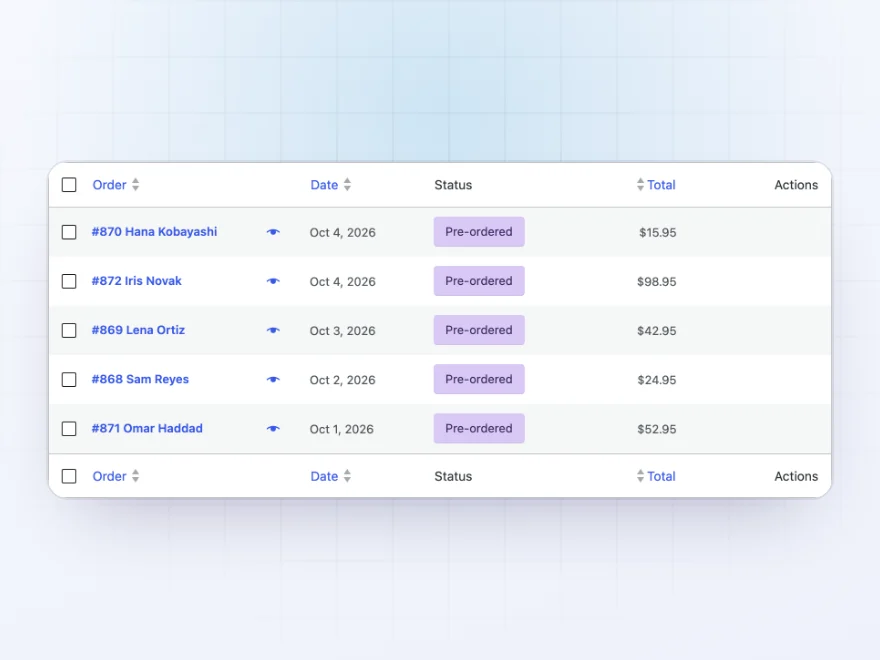
Task: Click the Actions column header at the top
Action: tap(796, 185)
